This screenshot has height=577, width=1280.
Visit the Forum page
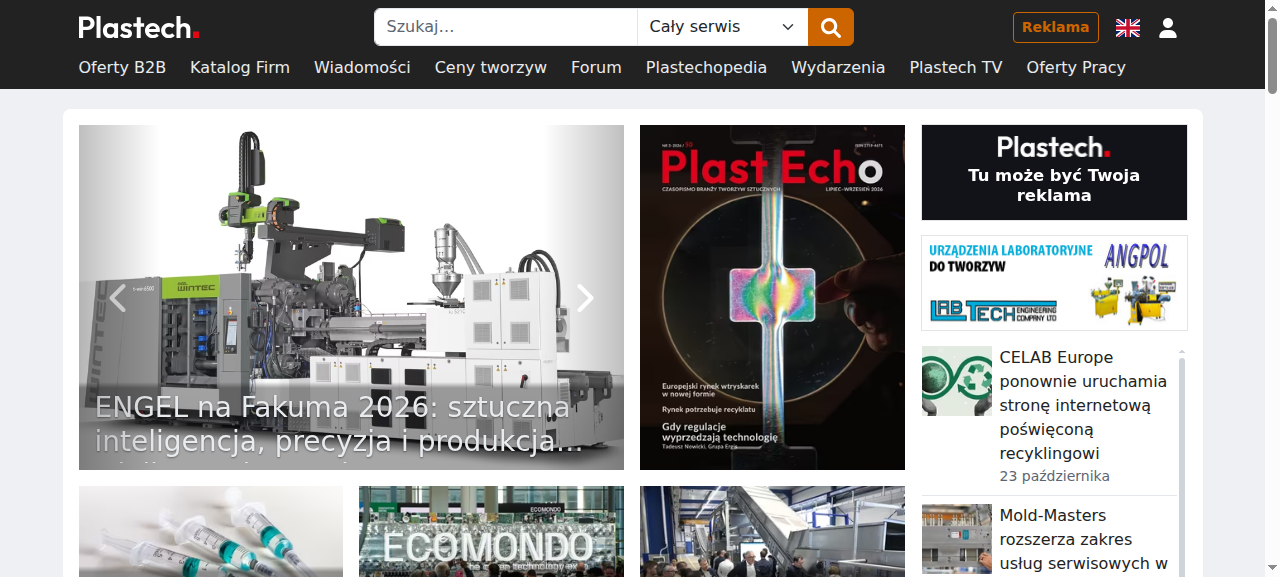coord(596,67)
